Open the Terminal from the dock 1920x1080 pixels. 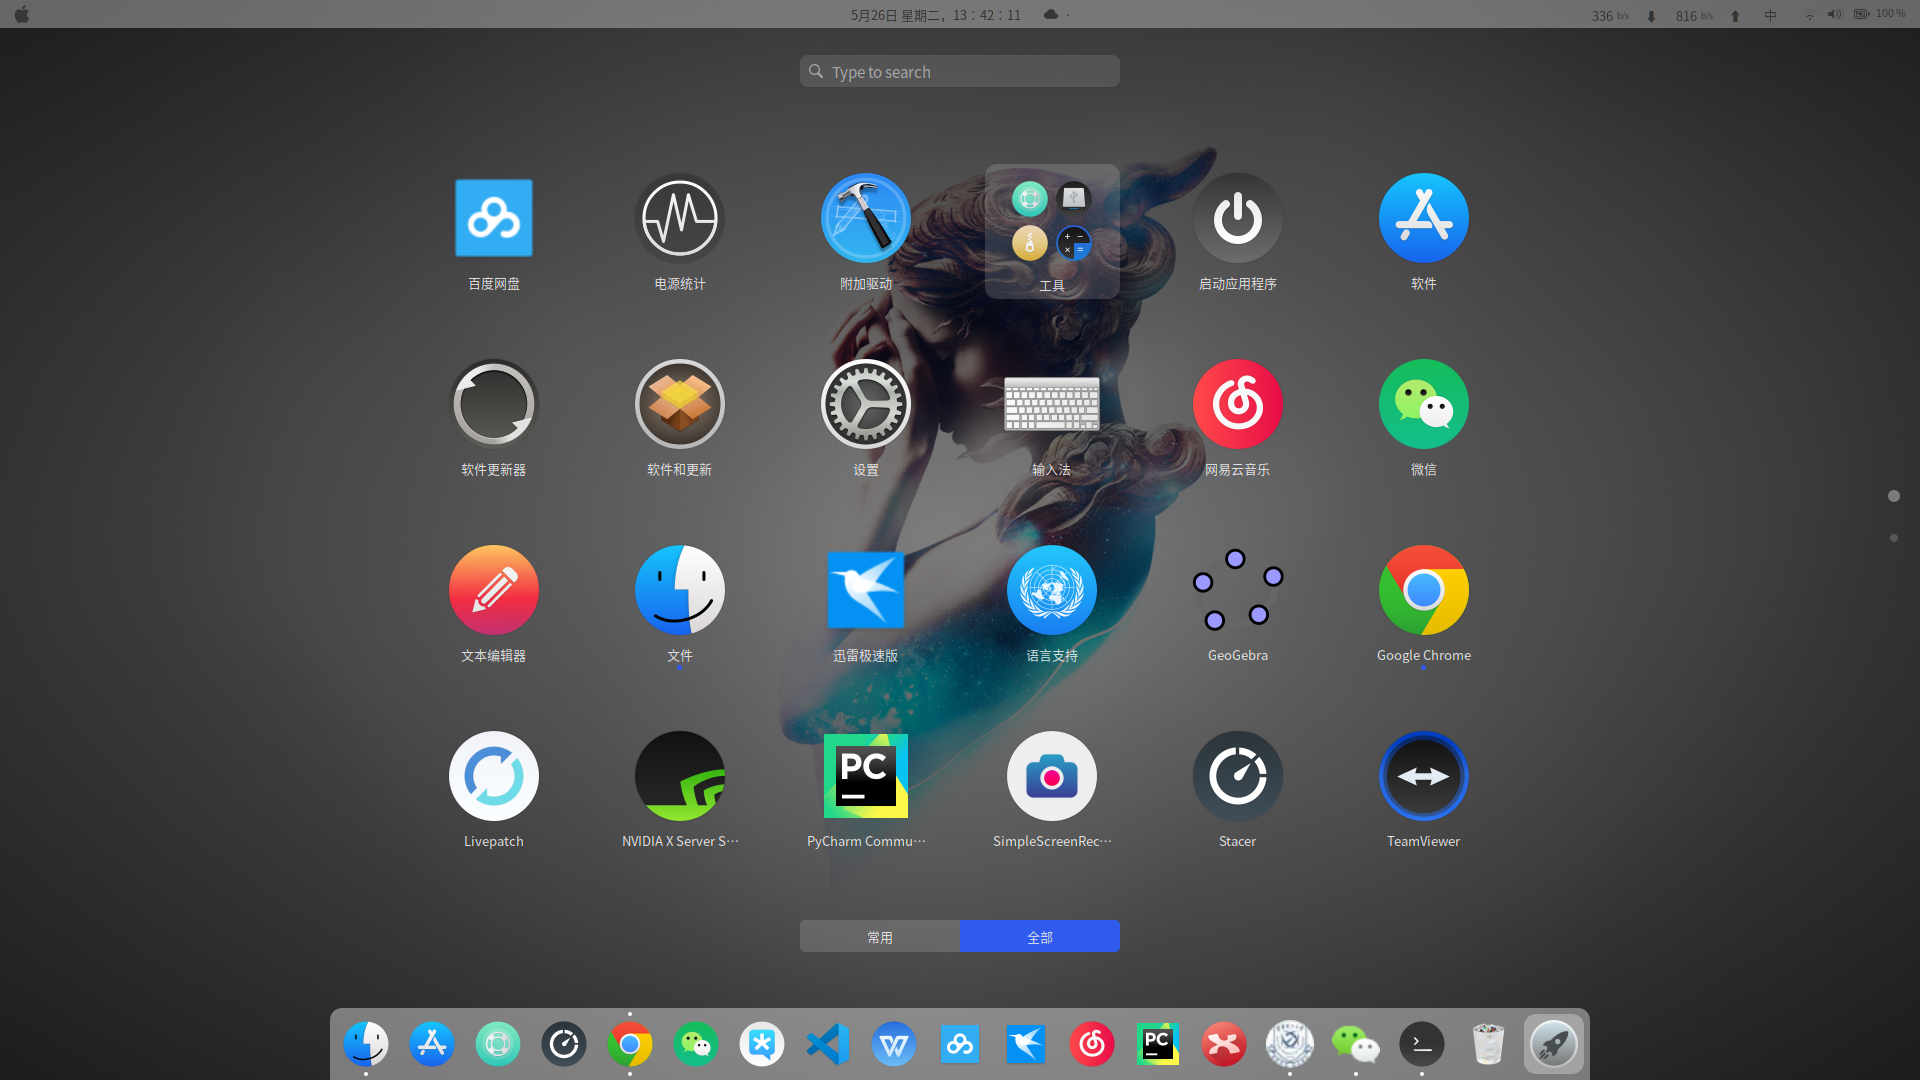[1421, 1043]
